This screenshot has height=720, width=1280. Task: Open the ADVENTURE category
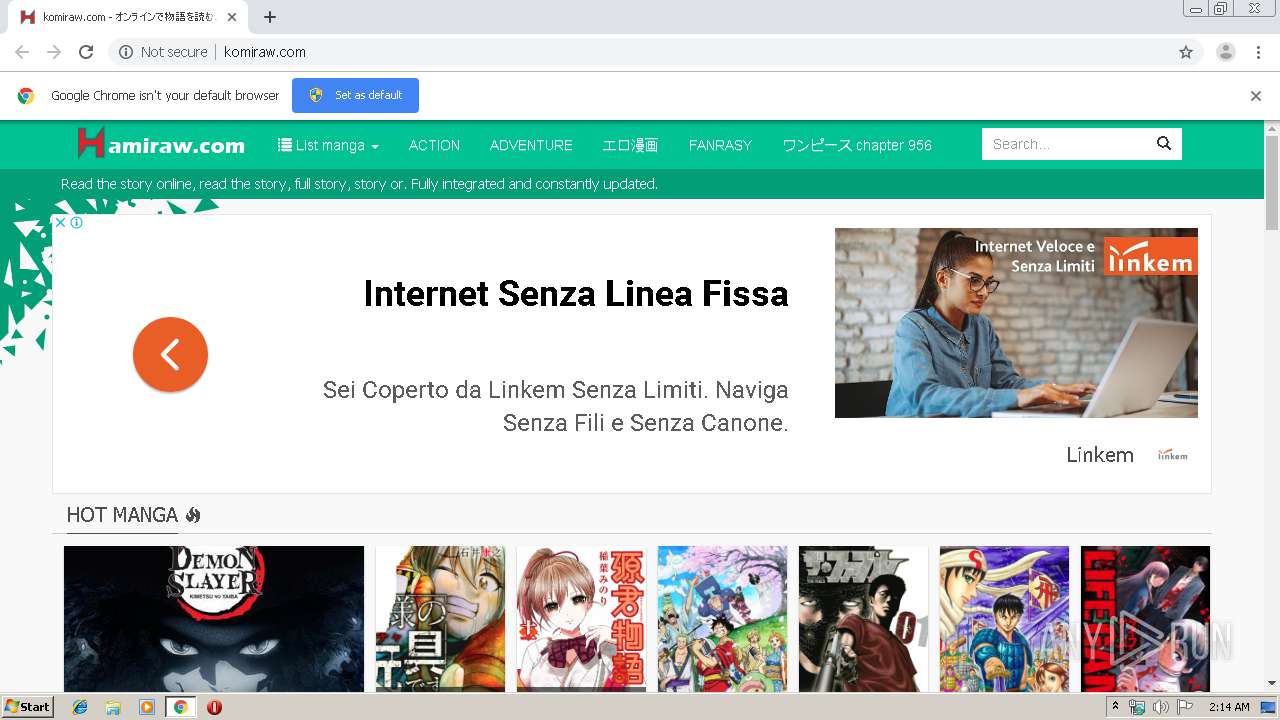coord(531,145)
